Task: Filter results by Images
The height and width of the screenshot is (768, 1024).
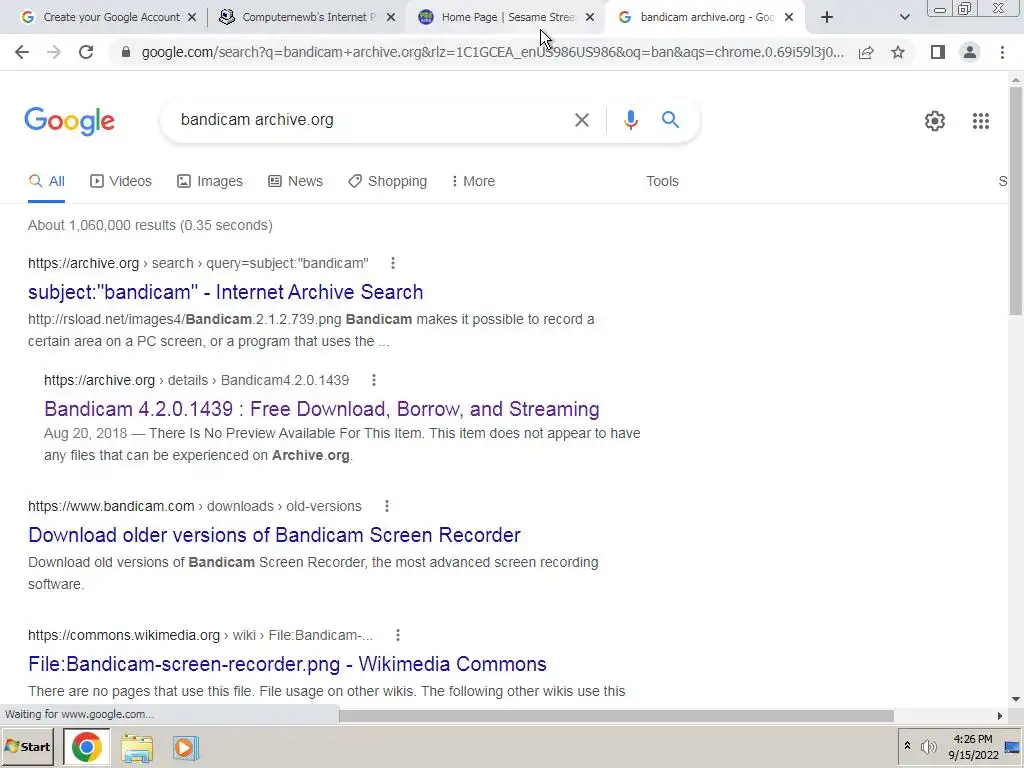Action: click(210, 181)
